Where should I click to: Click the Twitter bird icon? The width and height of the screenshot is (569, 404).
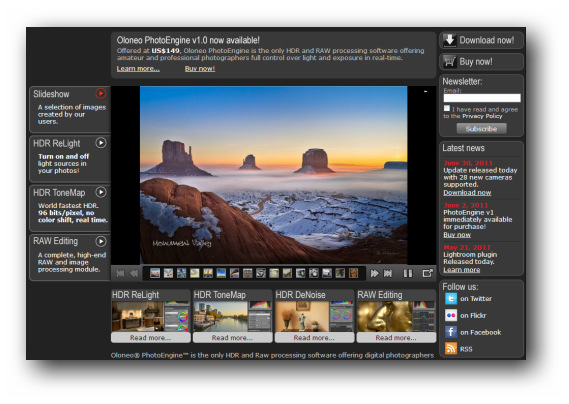(451, 299)
